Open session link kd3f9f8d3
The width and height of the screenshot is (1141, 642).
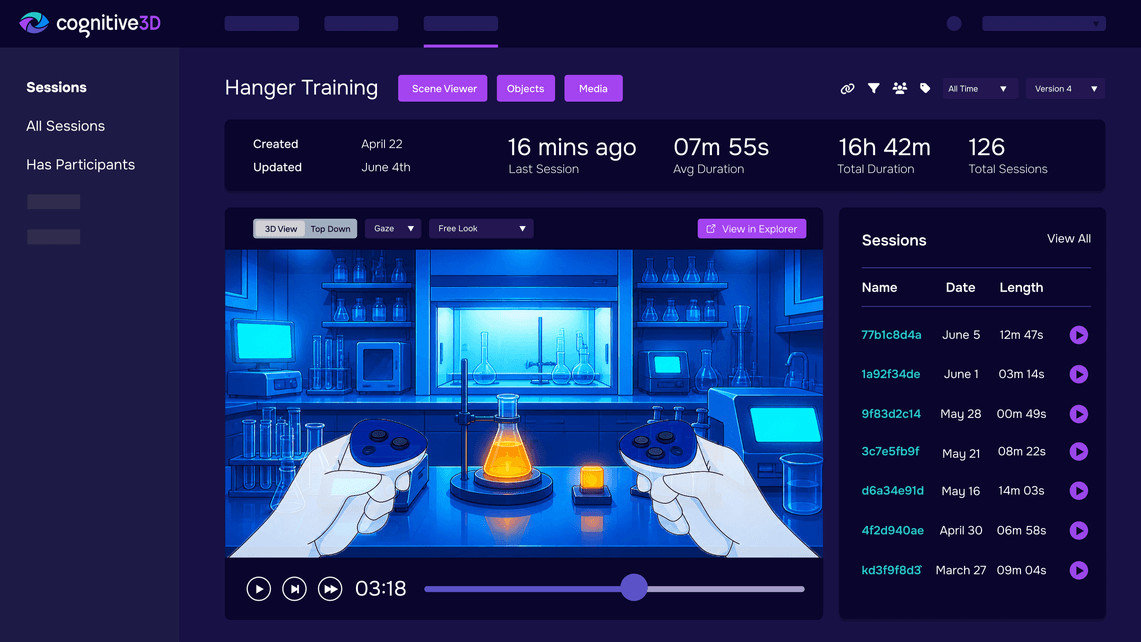click(x=891, y=570)
